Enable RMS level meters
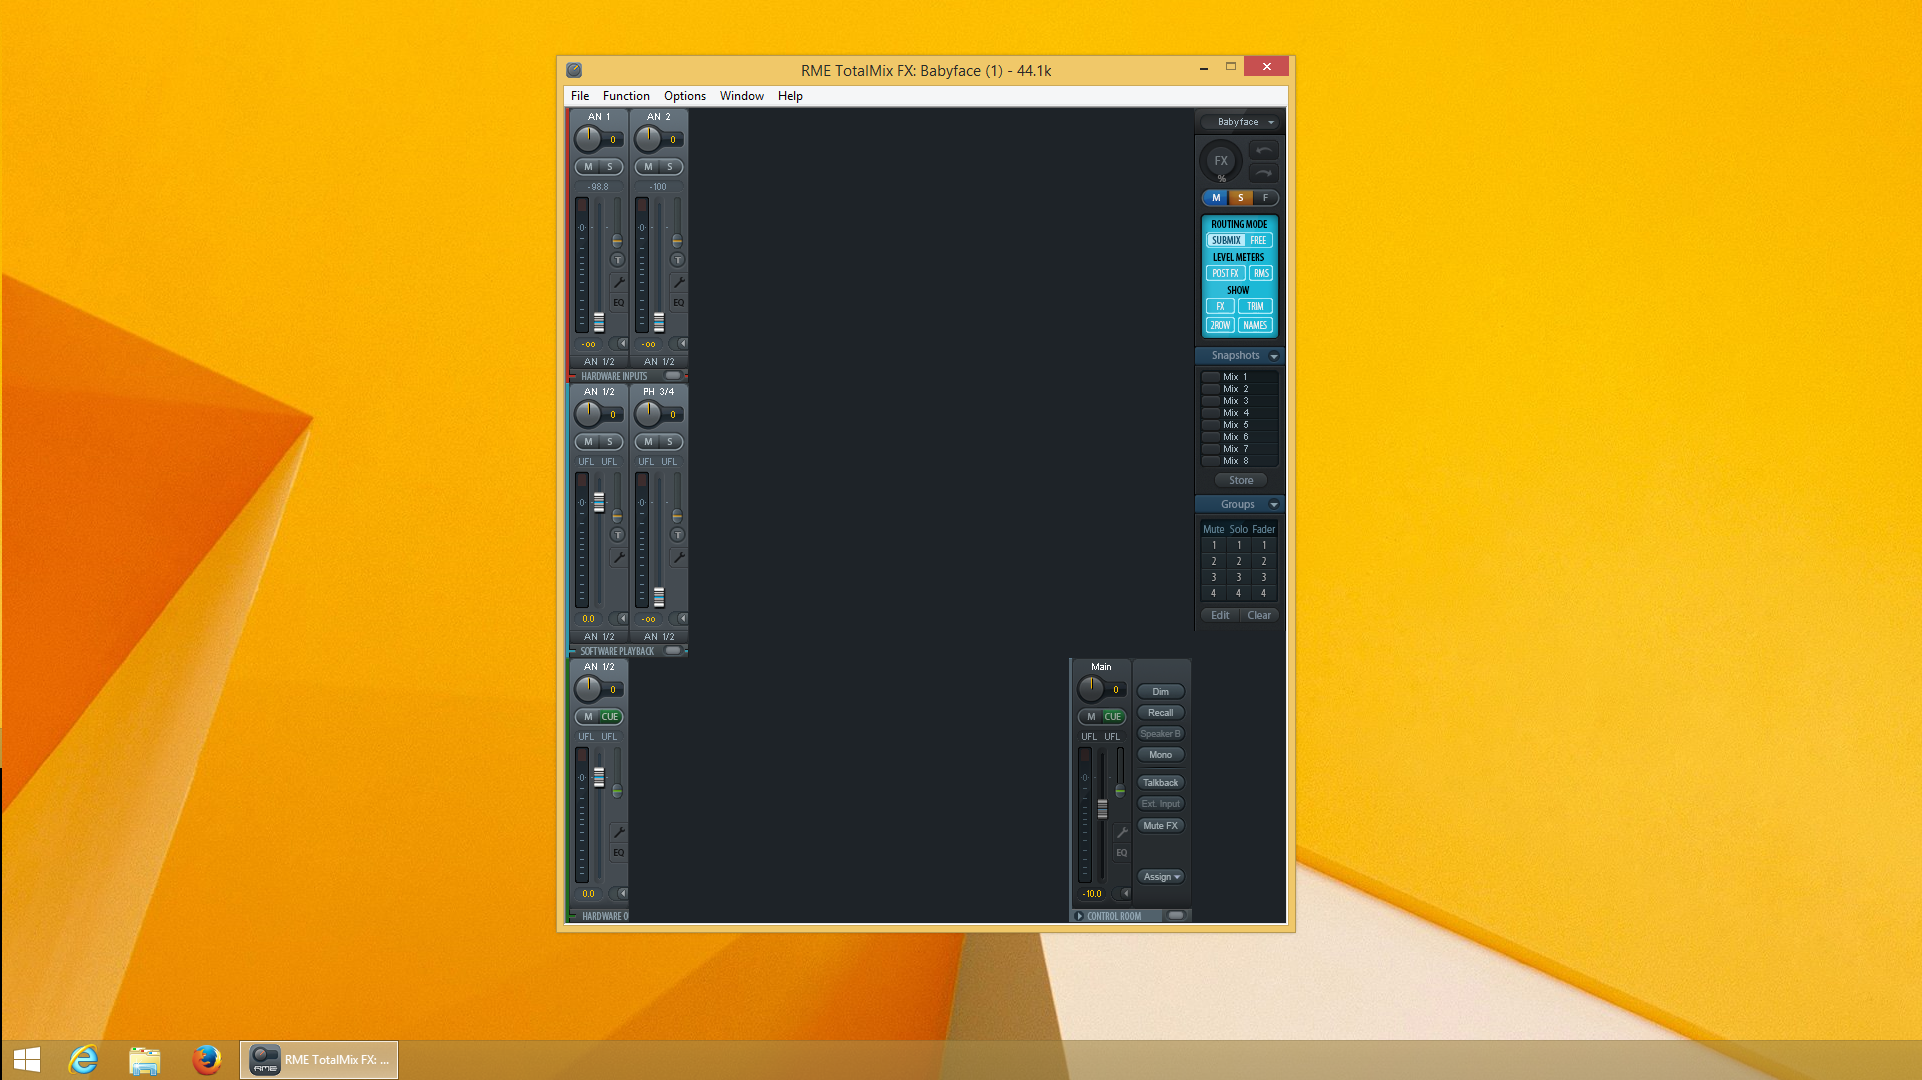Screen dimensions: 1922x1080 [x=1261, y=273]
